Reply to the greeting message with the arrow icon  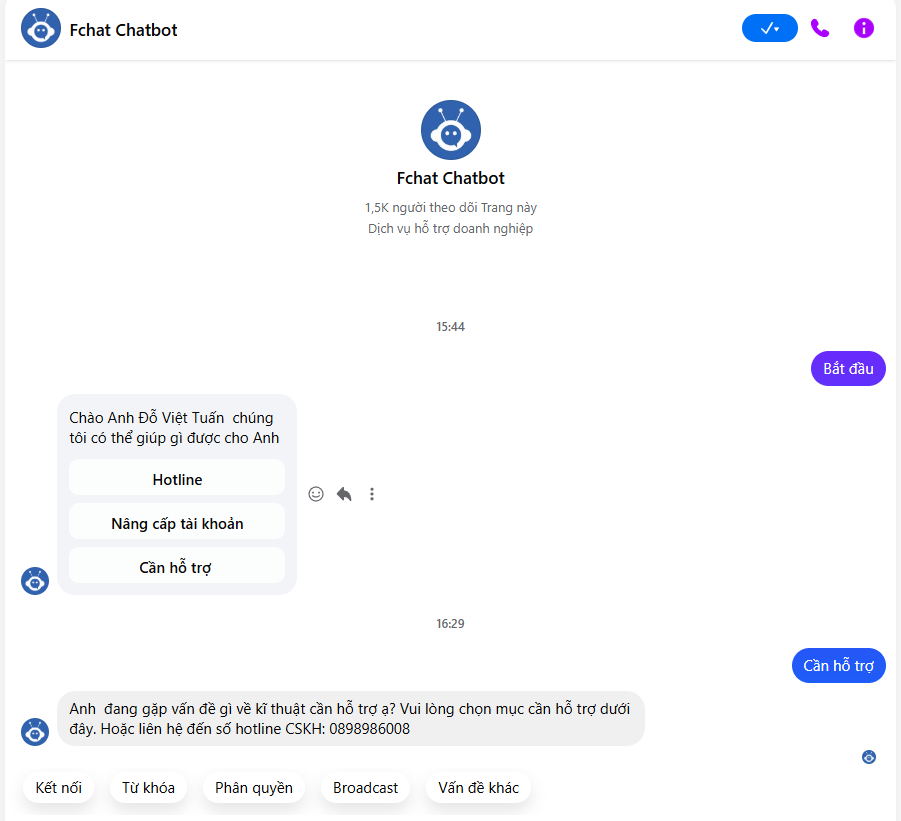click(344, 494)
